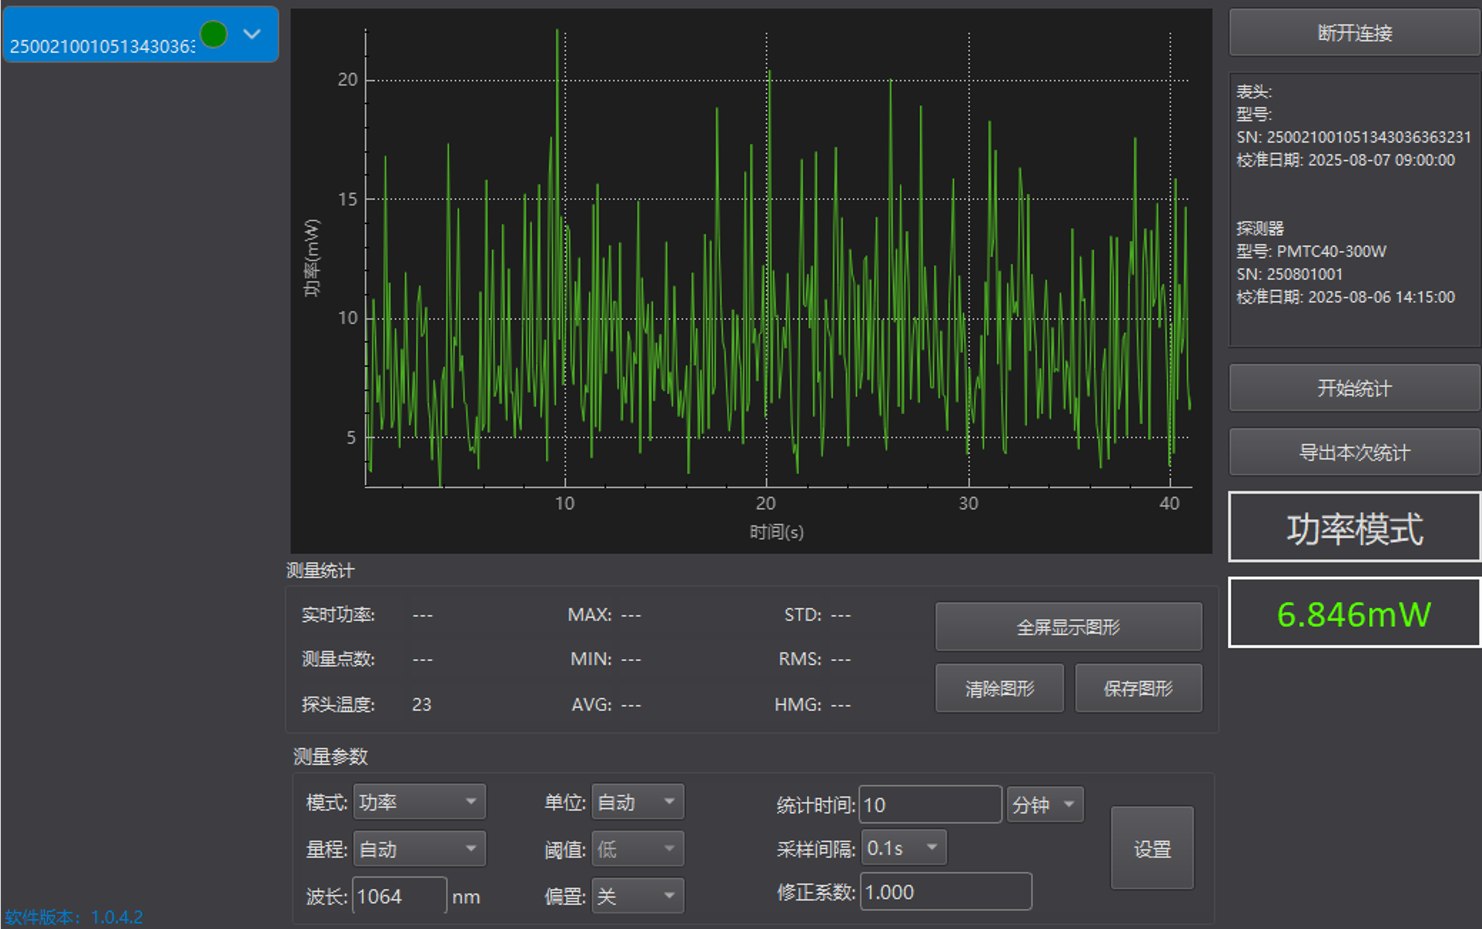Save the chart using 保存图形
The width and height of the screenshot is (1482, 929).
tap(1138, 688)
